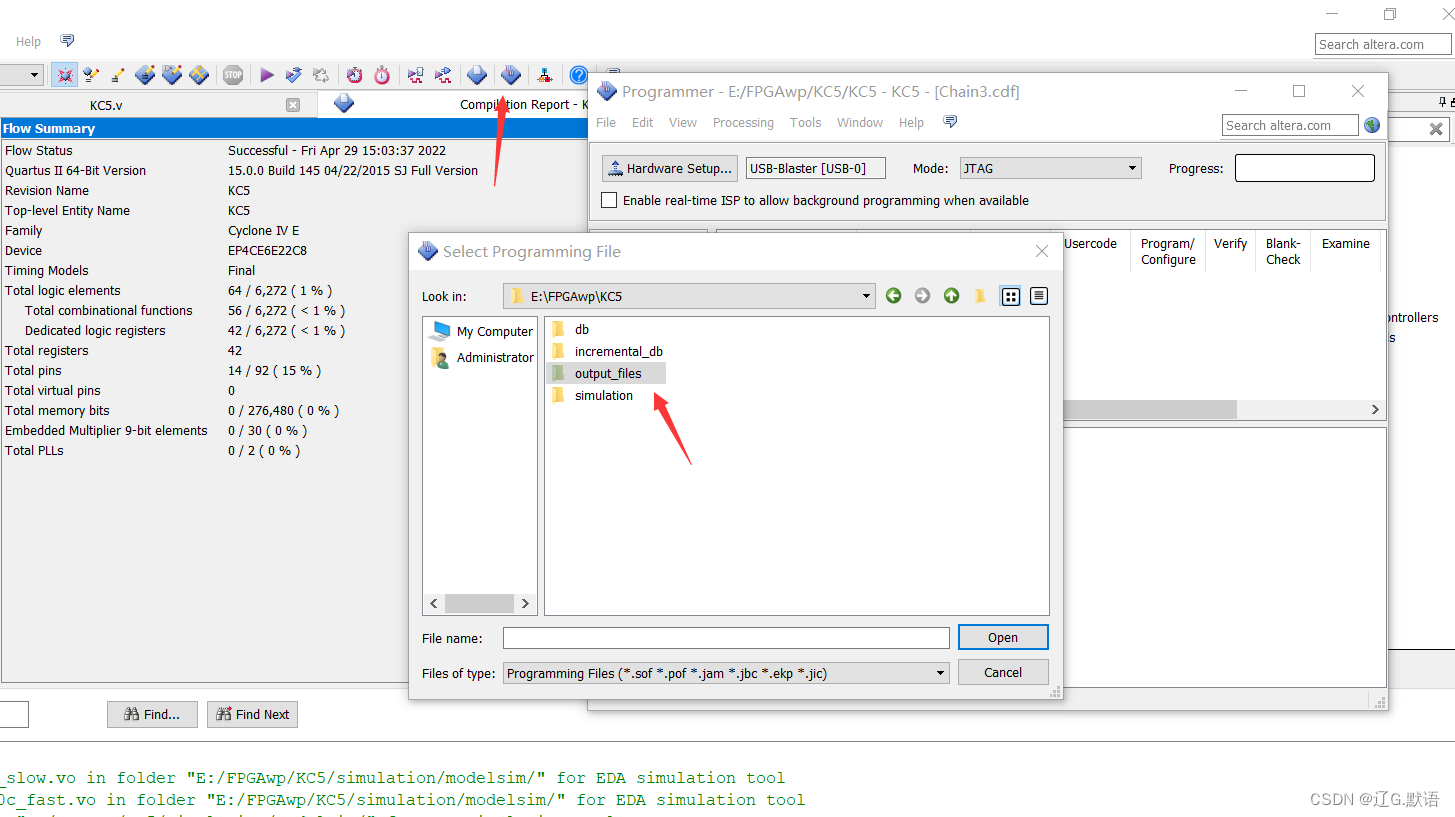This screenshot has height=817, width=1455.
Task: Expand the Look in path dropdown
Action: tap(867, 296)
